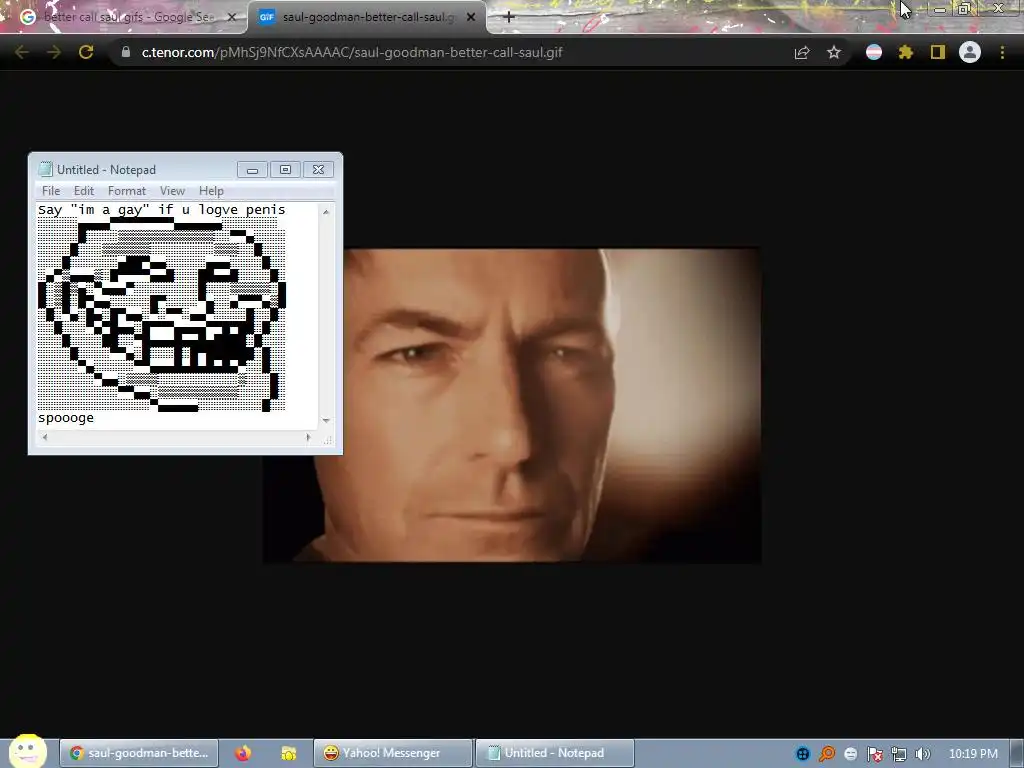
Task: Open network connection tray icon
Action: tap(899, 754)
